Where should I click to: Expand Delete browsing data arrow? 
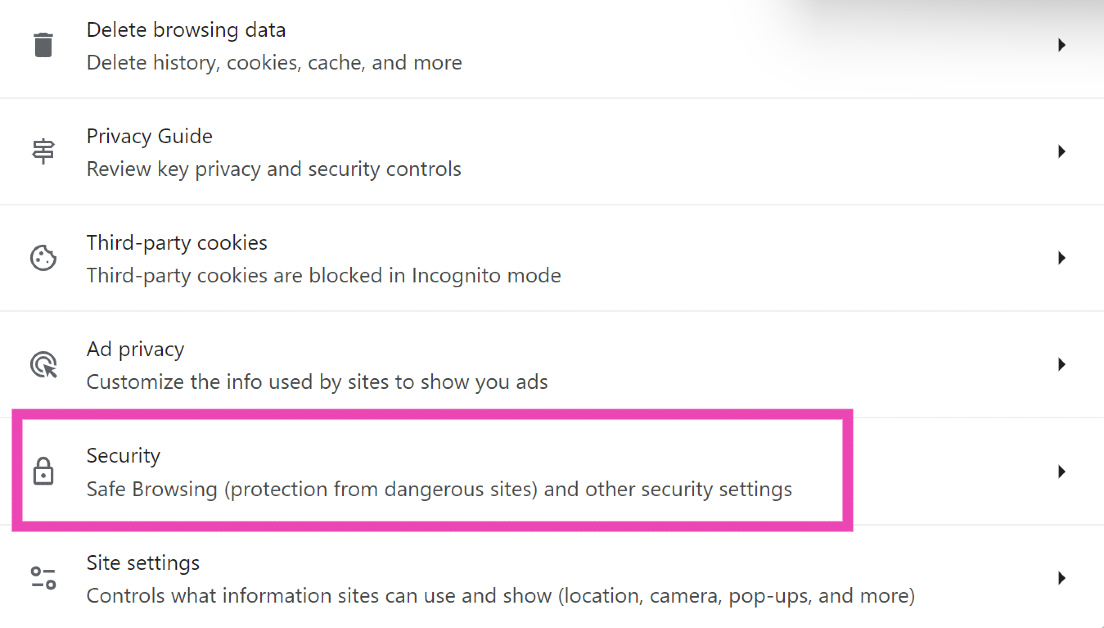[x=1061, y=45]
